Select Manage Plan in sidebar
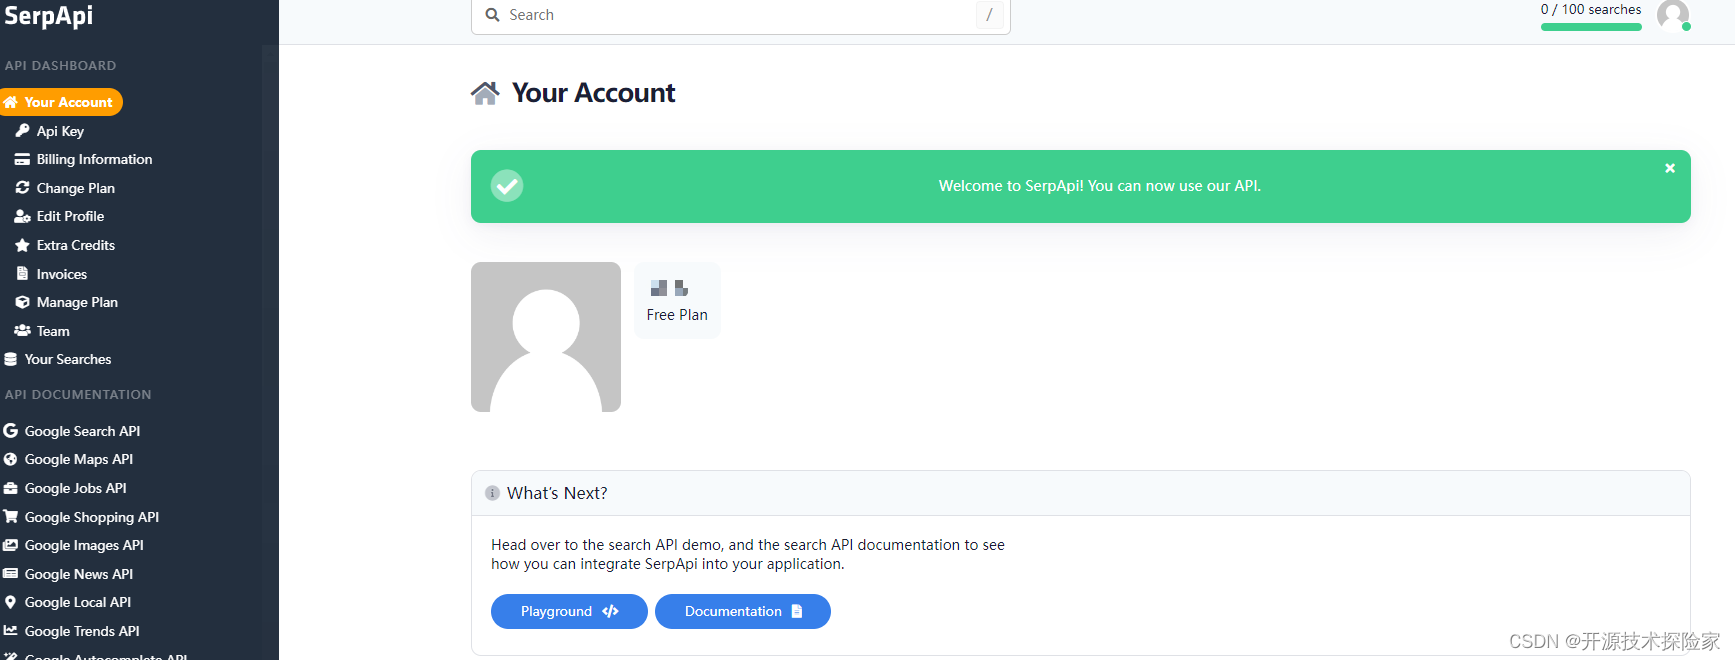Viewport: 1735px width, 660px height. (77, 302)
